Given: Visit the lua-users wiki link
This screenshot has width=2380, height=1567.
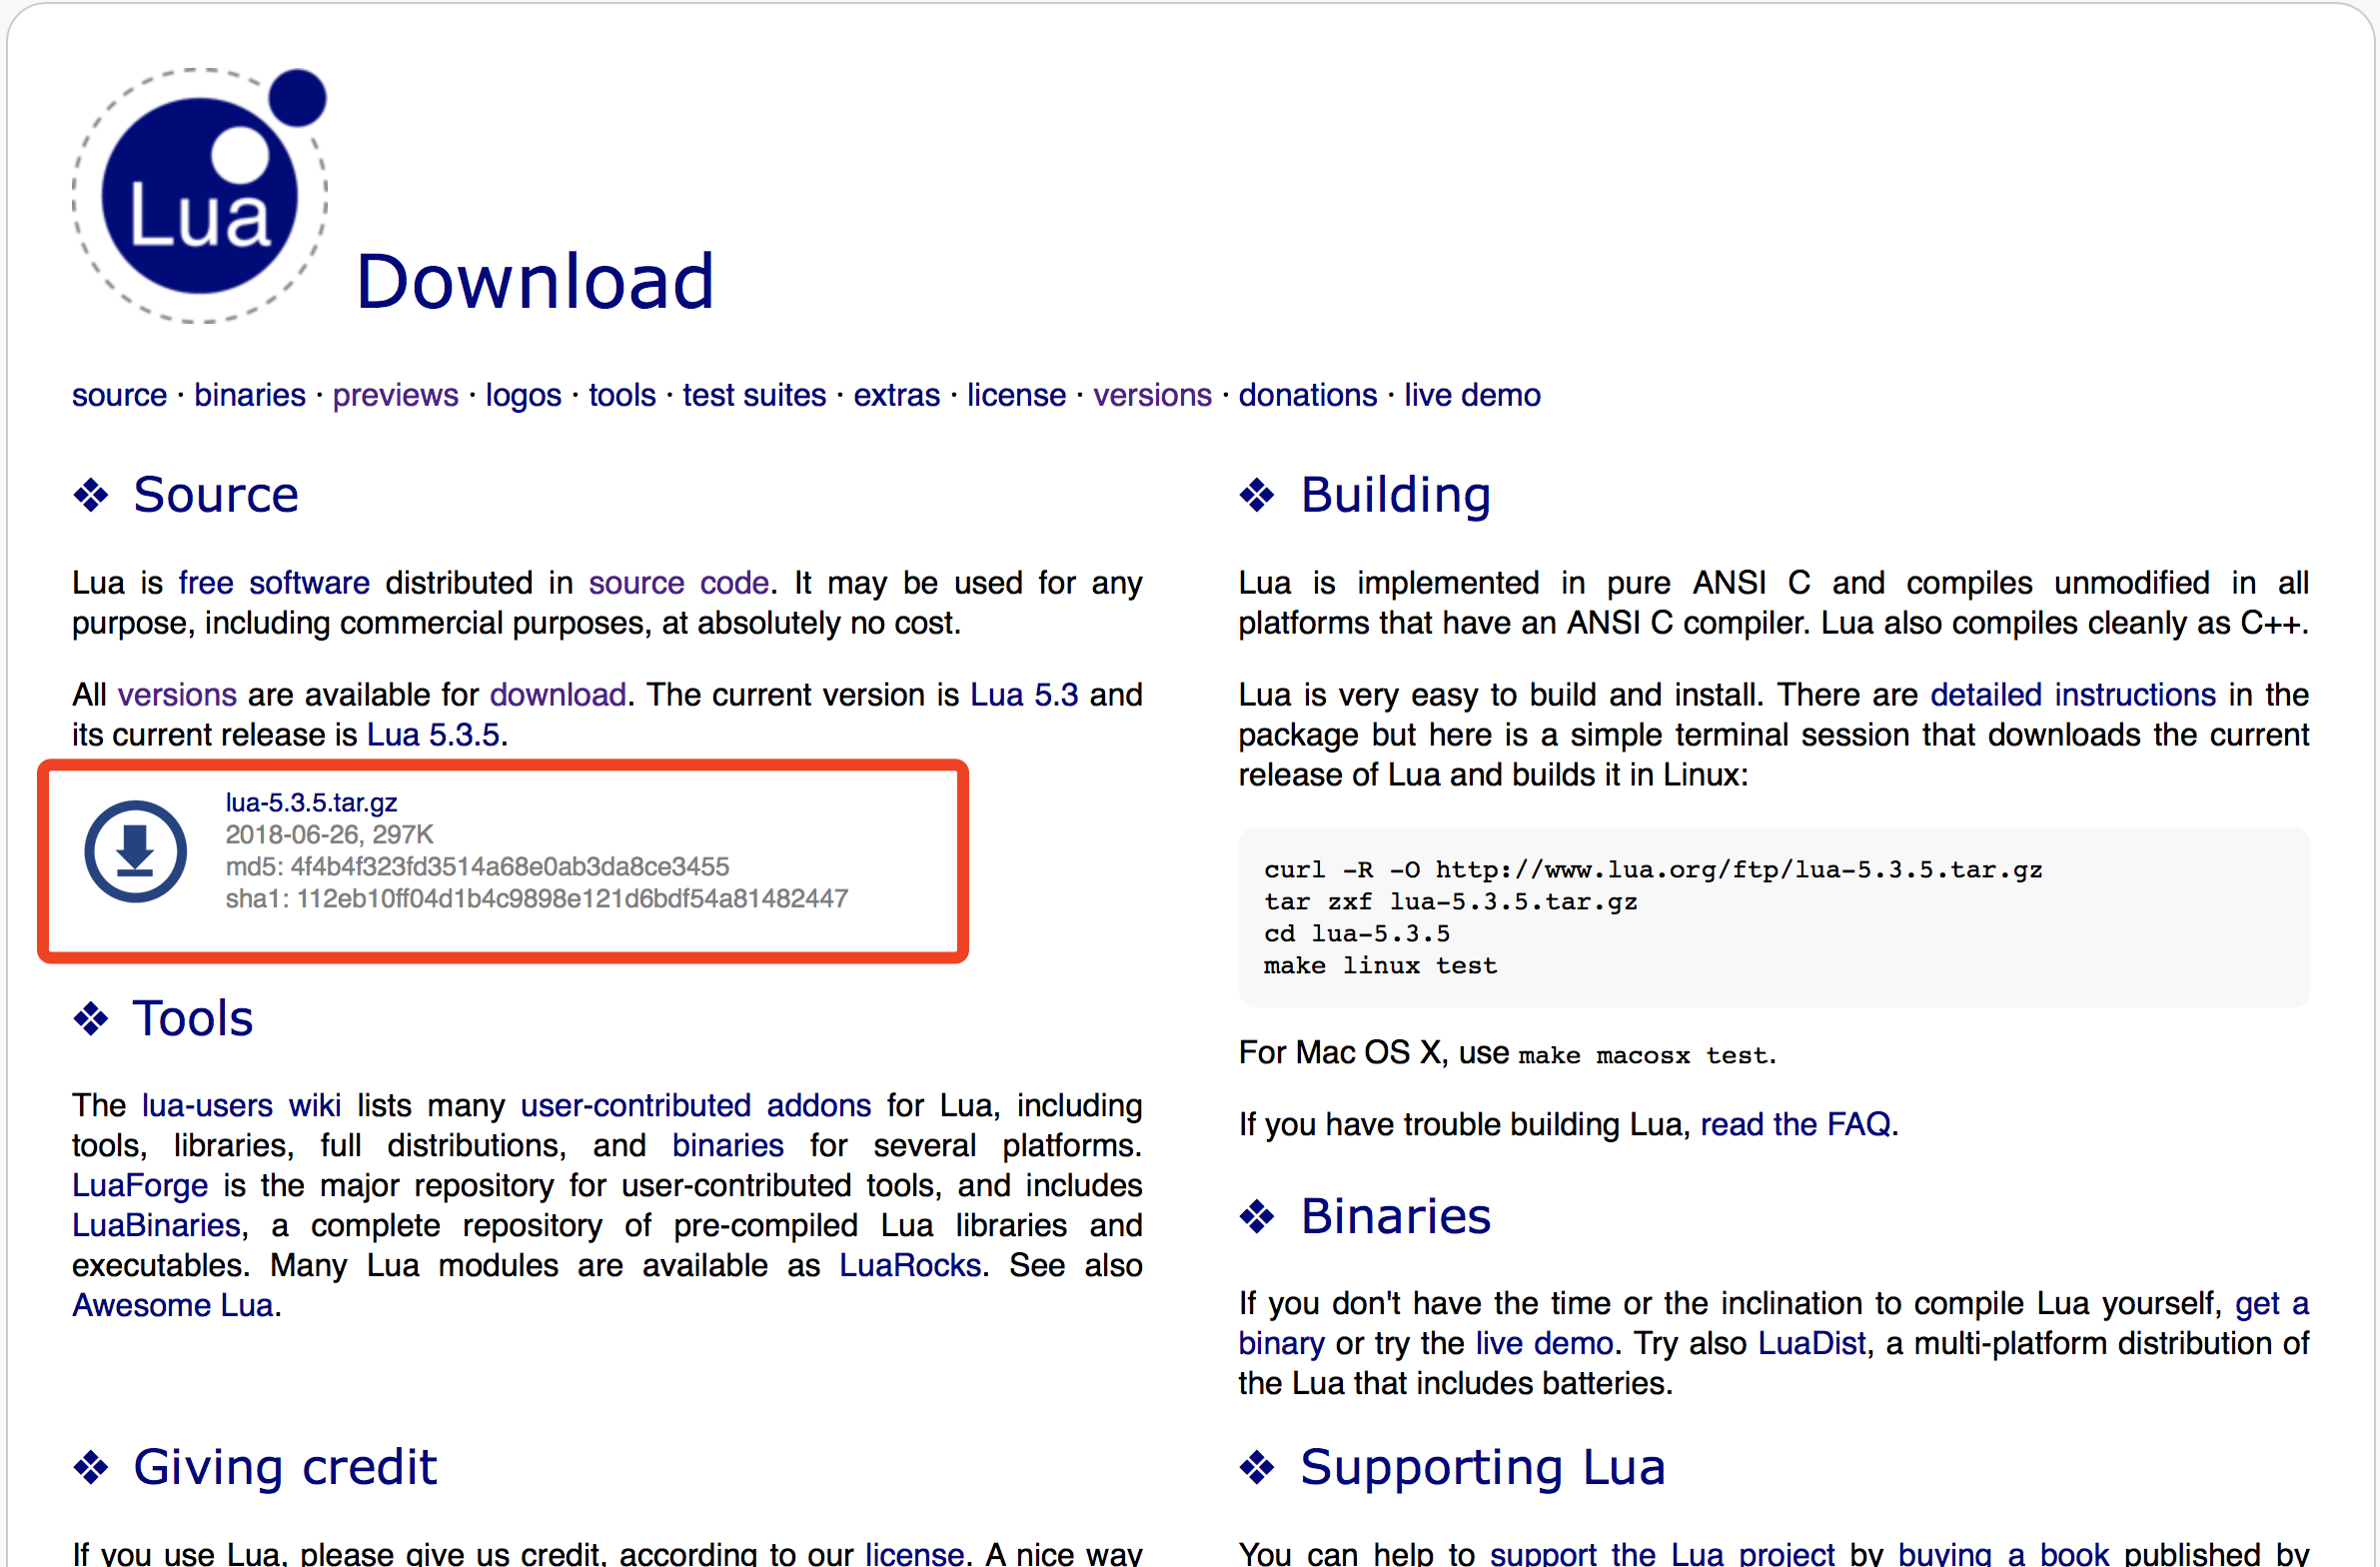Looking at the screenshot, I should tap(241, 1105).
